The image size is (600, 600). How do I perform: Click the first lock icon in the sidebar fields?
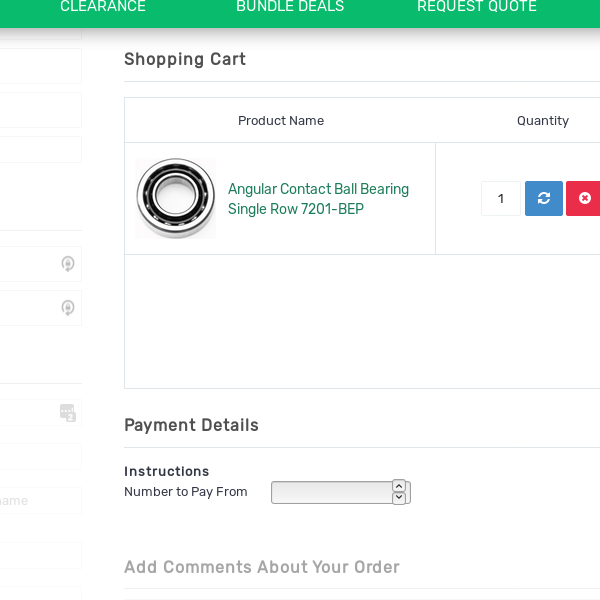click(x=68, y=264)
